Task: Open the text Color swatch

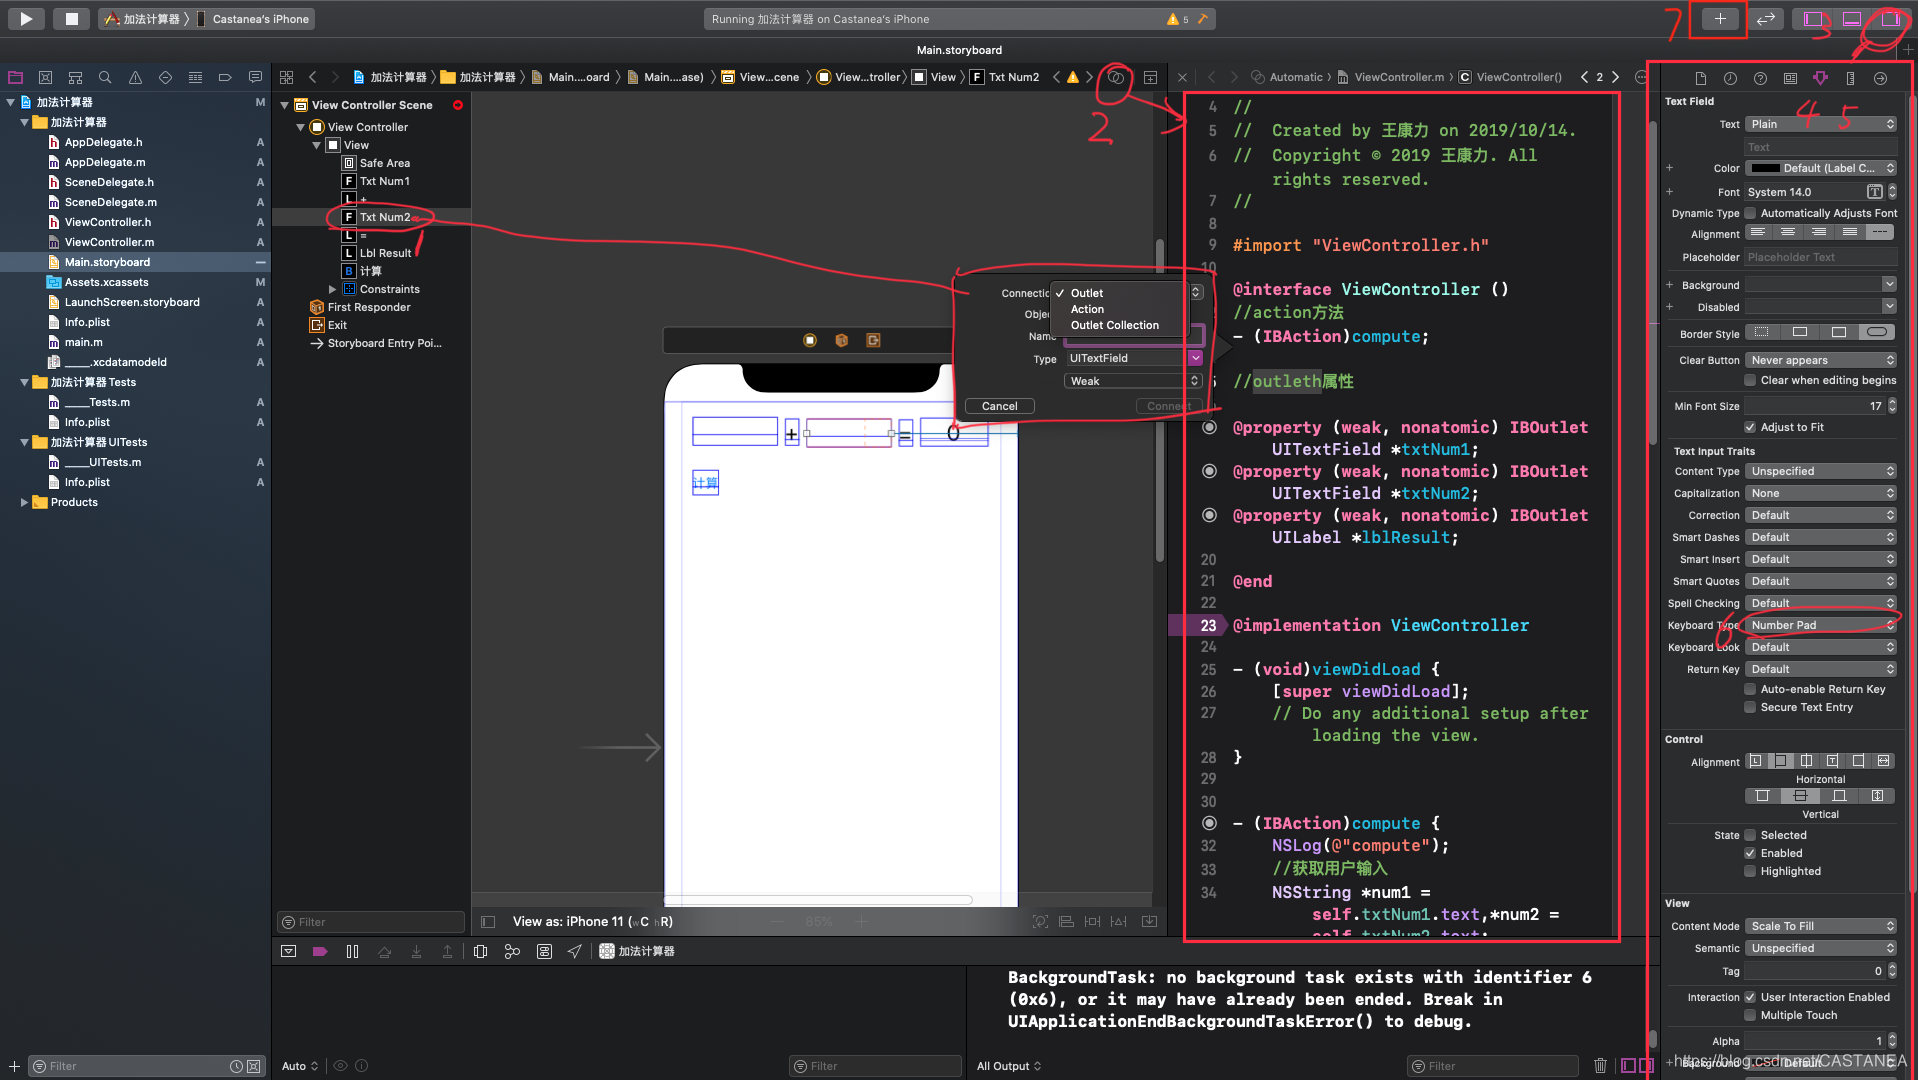Action: pos(1766,167)
